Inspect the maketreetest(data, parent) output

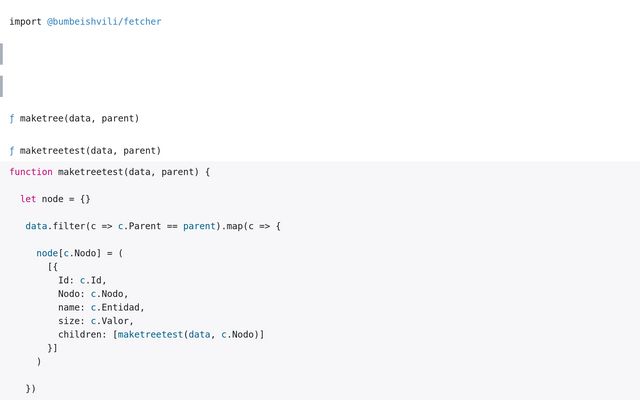point(90,151)
